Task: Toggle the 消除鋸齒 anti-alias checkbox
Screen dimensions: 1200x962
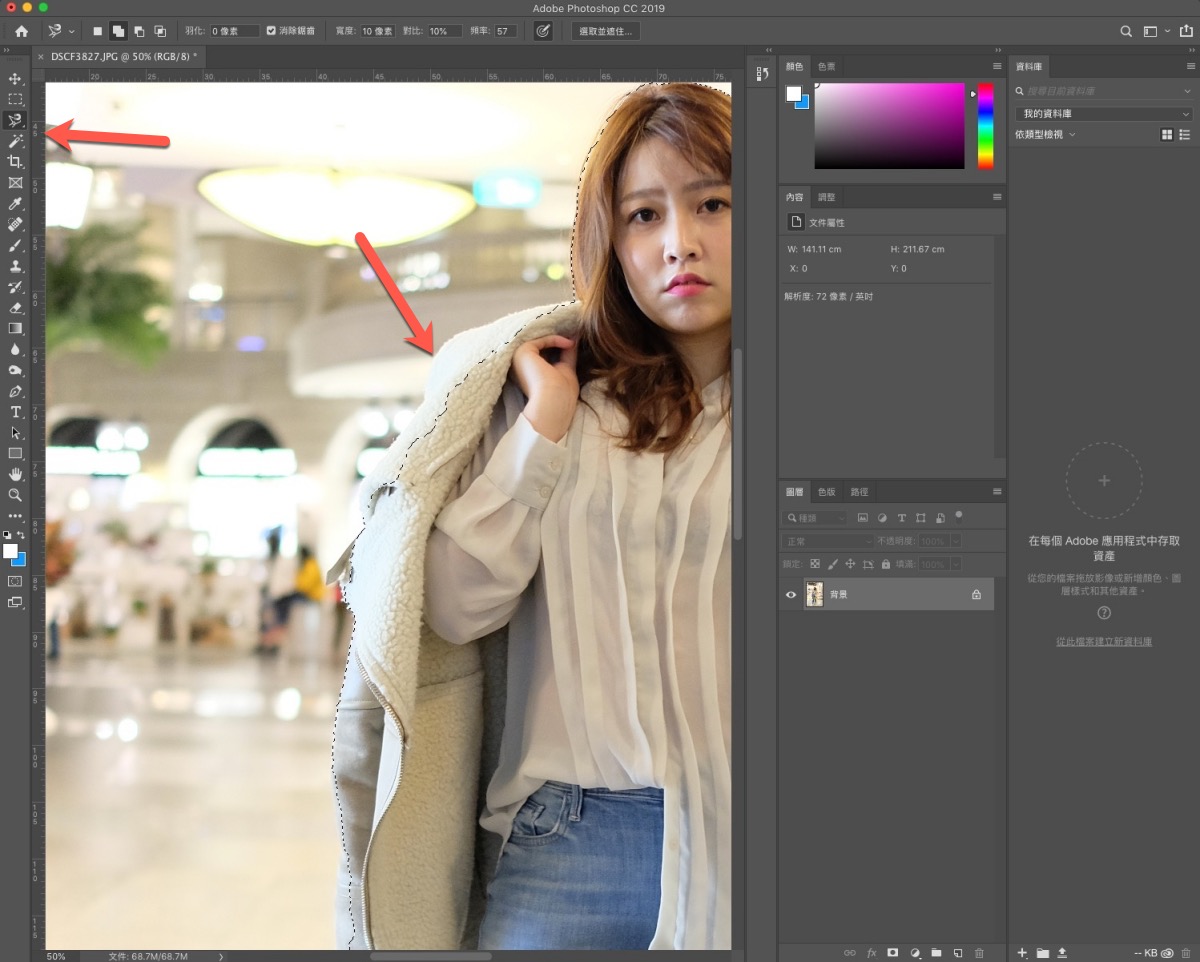Action: [271, 31]
